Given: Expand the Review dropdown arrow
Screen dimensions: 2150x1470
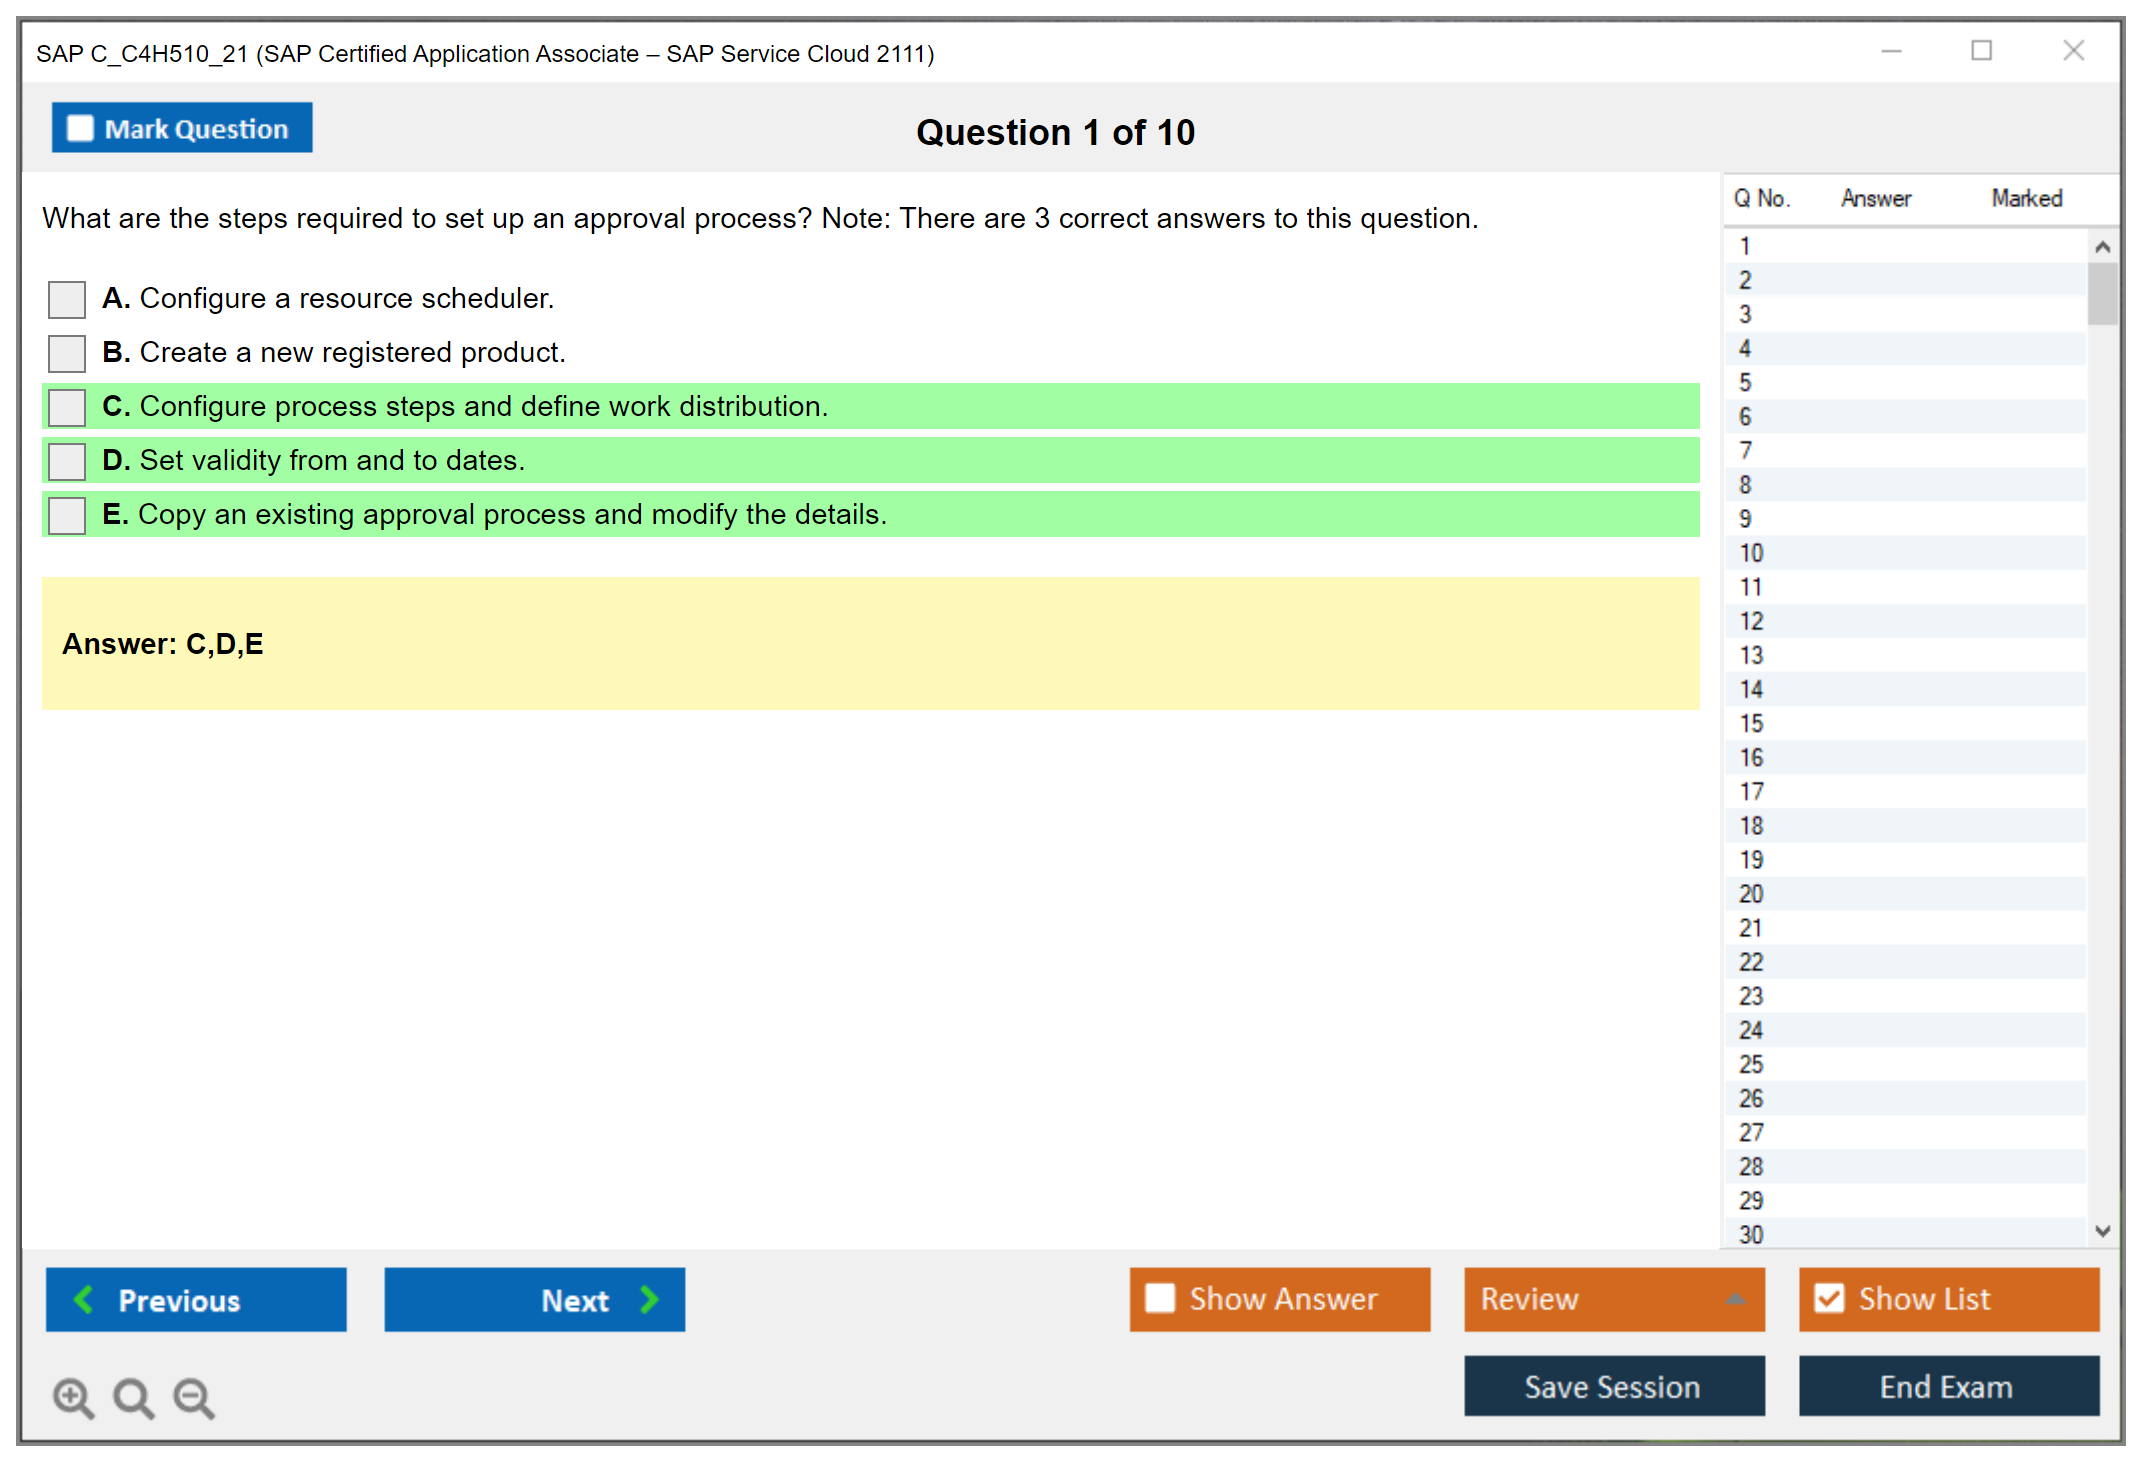Looking at the screenshot, I should click(x=1735, y=1299).
